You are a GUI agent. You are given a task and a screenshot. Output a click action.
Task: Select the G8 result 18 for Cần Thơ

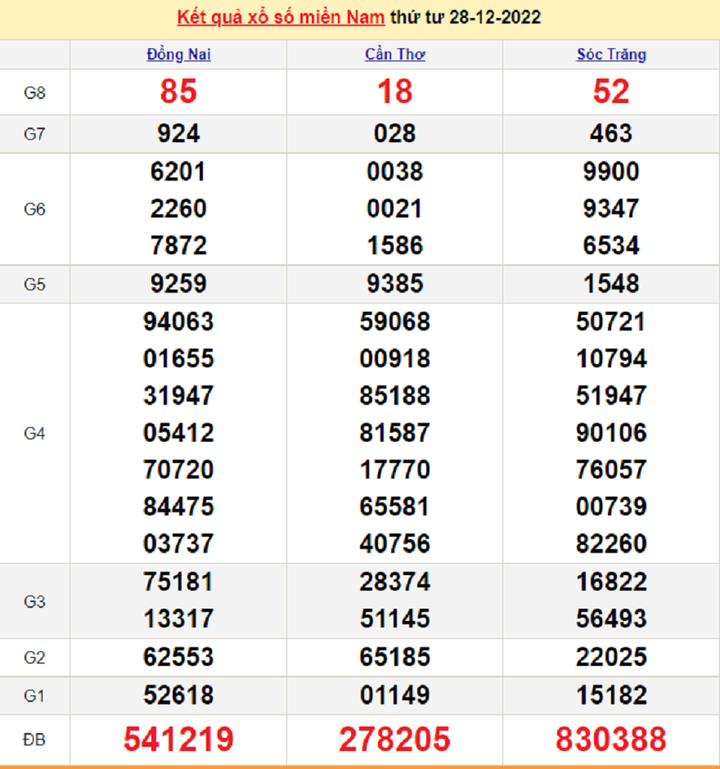(x=394, y=92)
